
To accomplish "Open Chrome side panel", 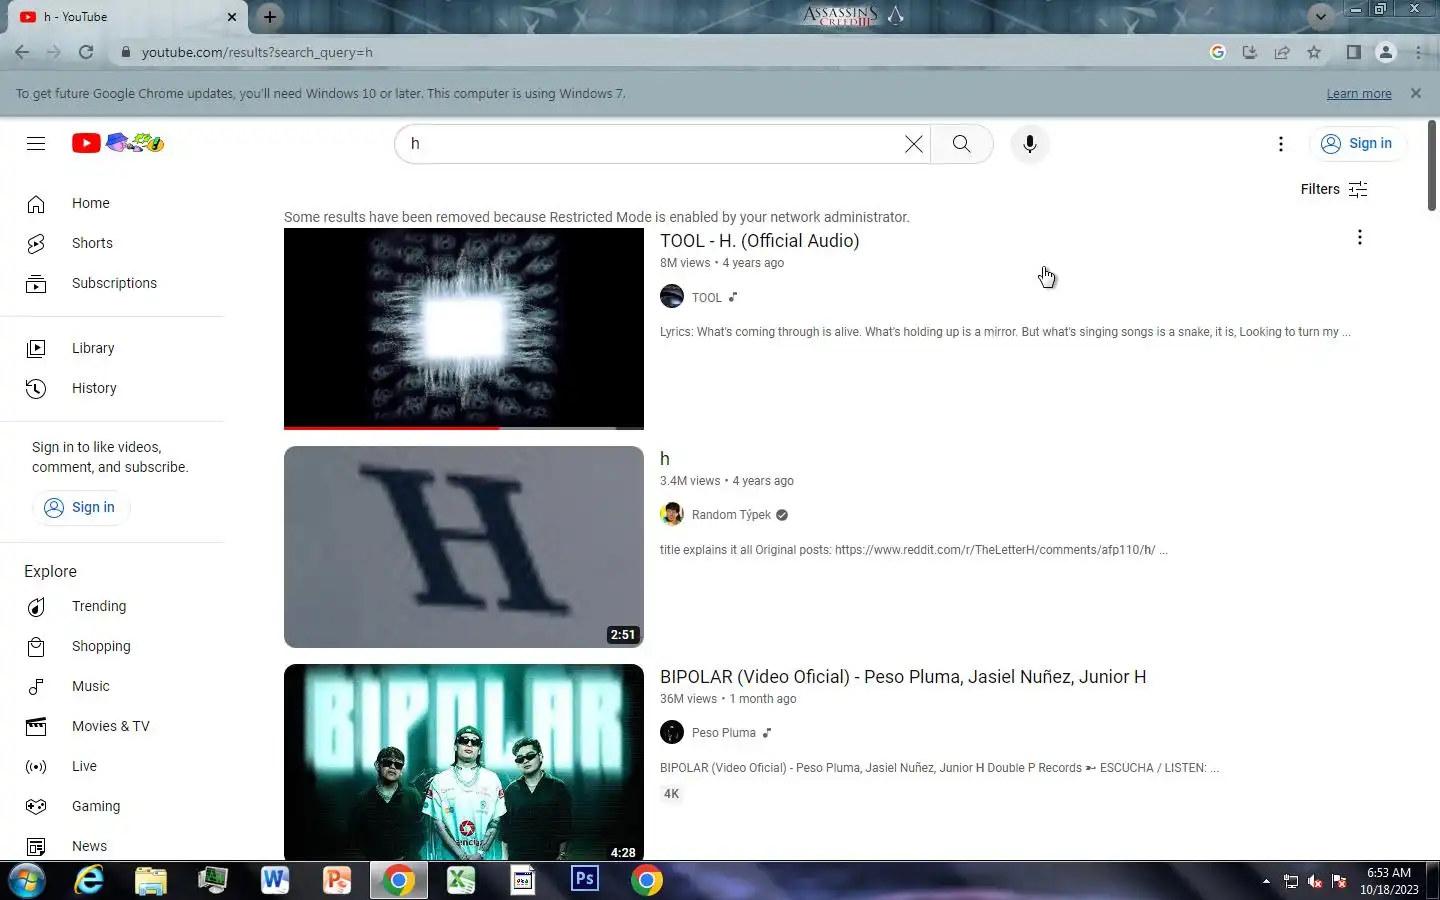I will point(1353,52).
